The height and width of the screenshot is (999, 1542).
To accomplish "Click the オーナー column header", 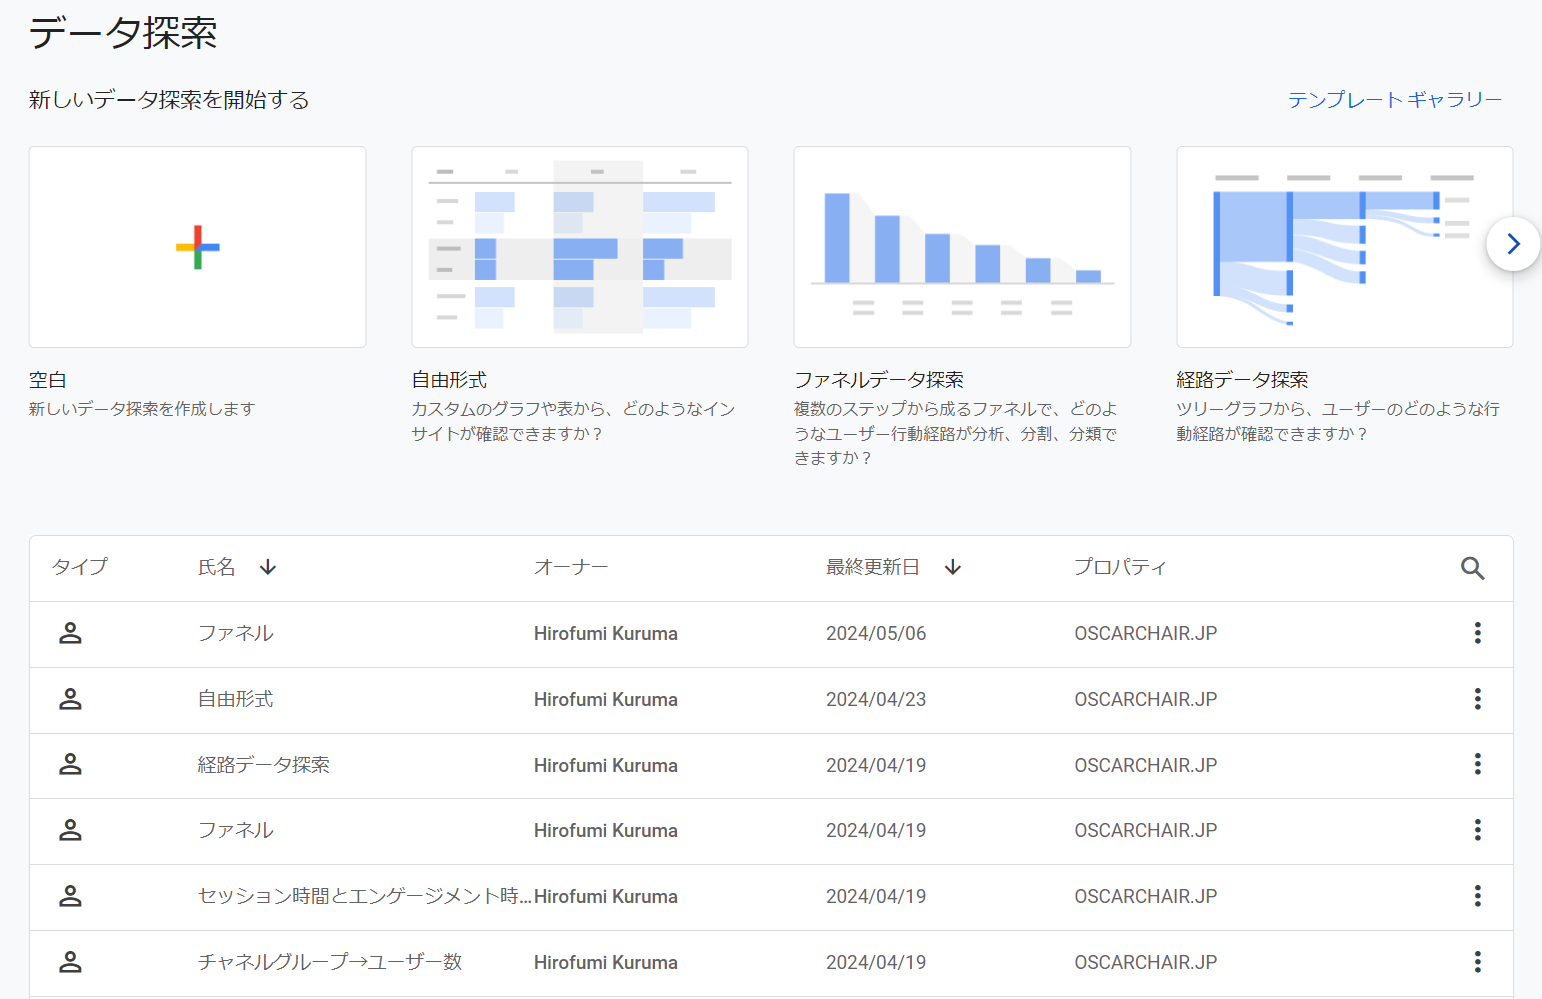I will click(x=571, y=567).
